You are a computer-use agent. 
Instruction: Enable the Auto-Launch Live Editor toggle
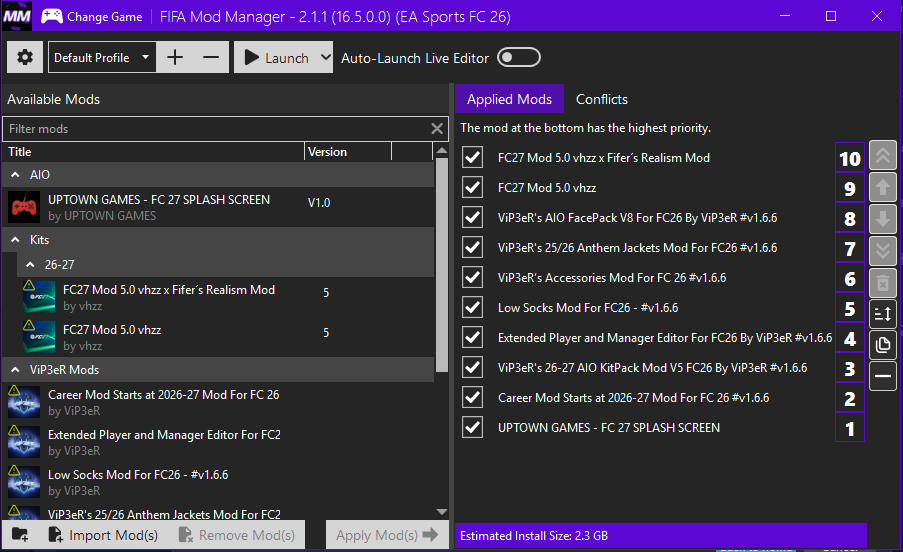coord(518,58)
